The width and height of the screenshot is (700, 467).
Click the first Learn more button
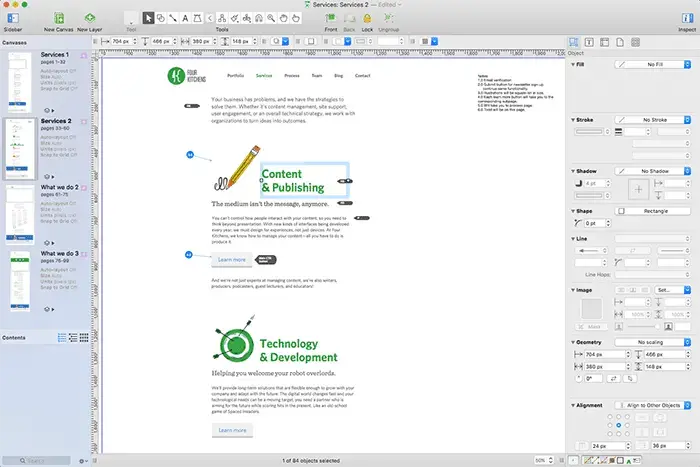click(x=231, y=259)
